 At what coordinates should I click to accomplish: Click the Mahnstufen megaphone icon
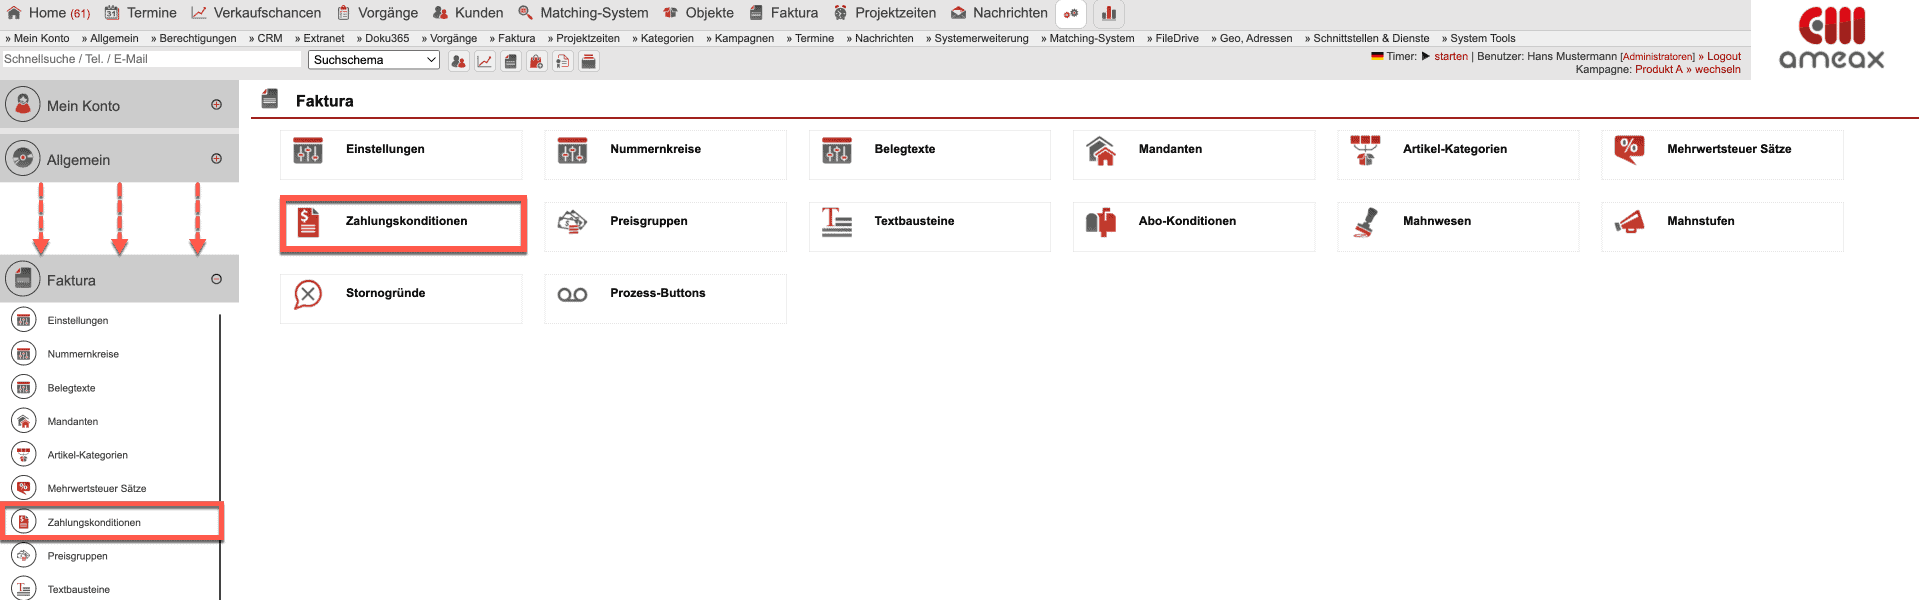pos(1629,222)
